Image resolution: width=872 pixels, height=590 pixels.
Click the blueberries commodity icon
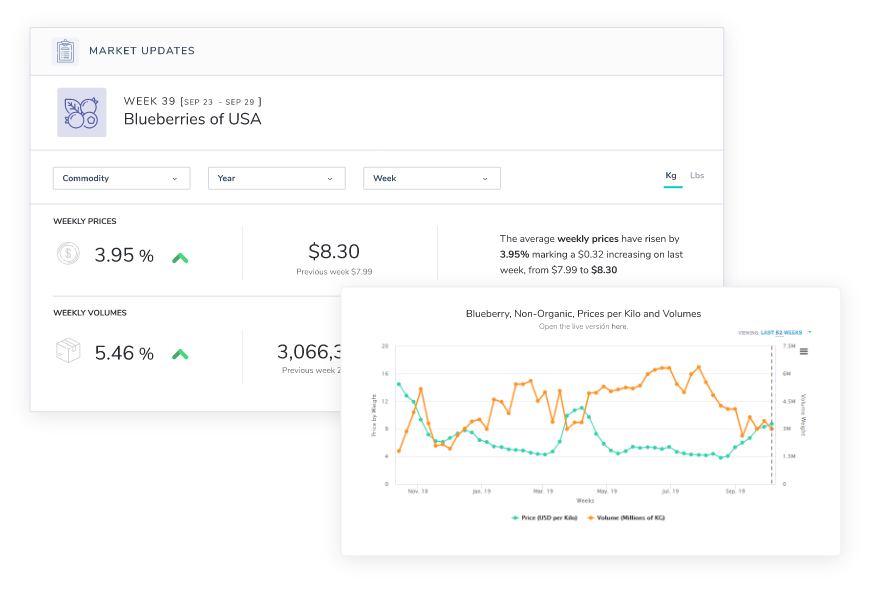[81, 112]
